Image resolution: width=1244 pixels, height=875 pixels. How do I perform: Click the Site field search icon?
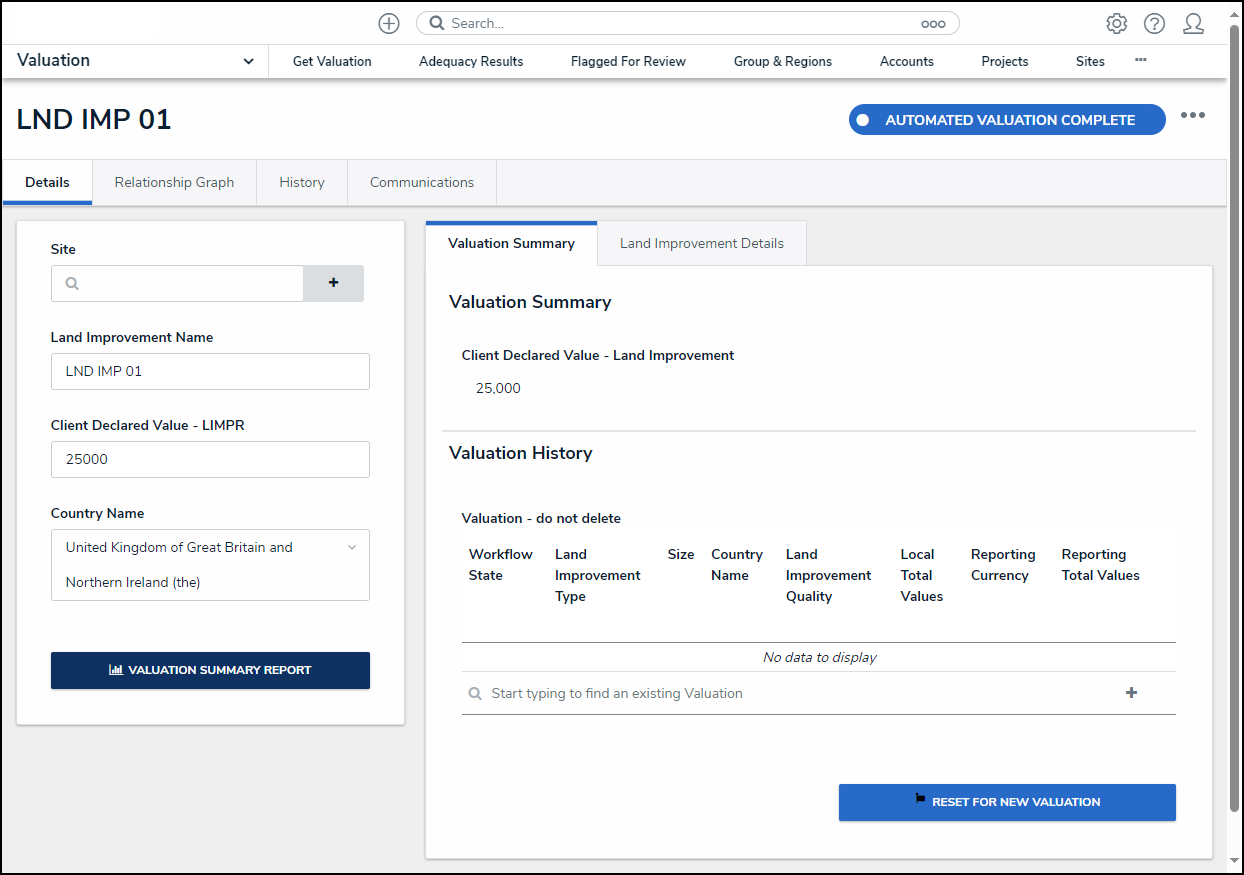click(72, 283)
